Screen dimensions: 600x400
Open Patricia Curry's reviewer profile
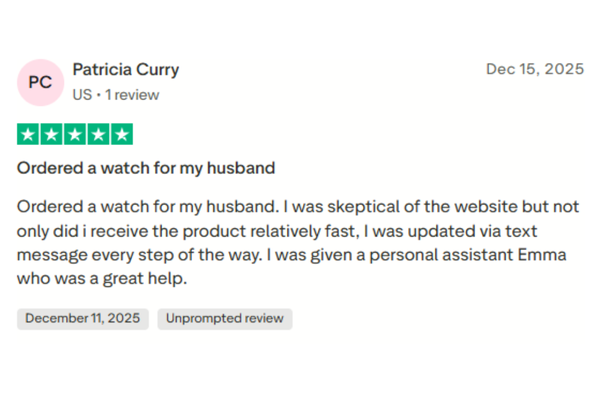(x=126, y=70)
